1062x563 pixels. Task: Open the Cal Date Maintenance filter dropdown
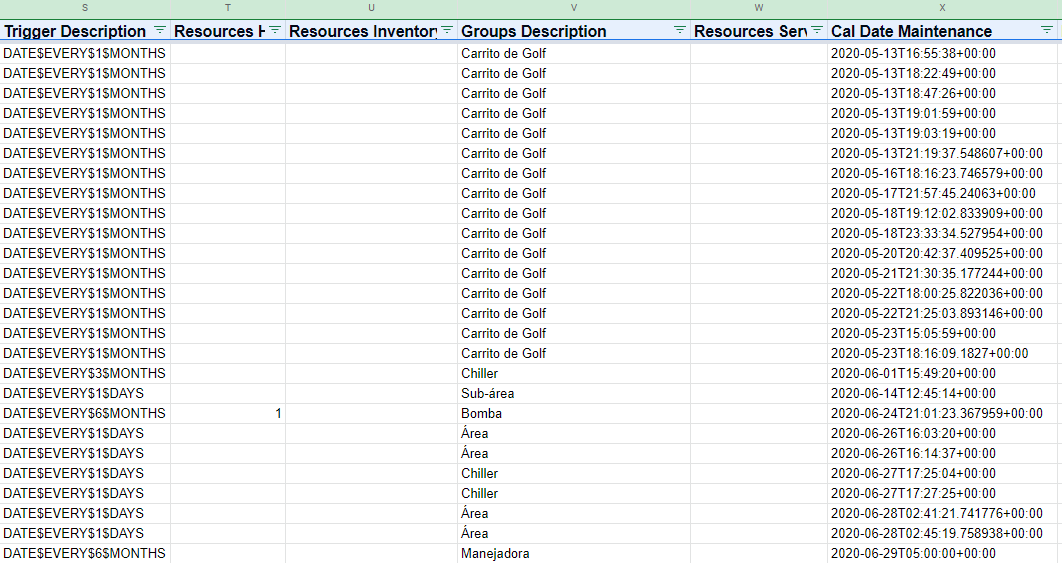[x=1046, y=31]
